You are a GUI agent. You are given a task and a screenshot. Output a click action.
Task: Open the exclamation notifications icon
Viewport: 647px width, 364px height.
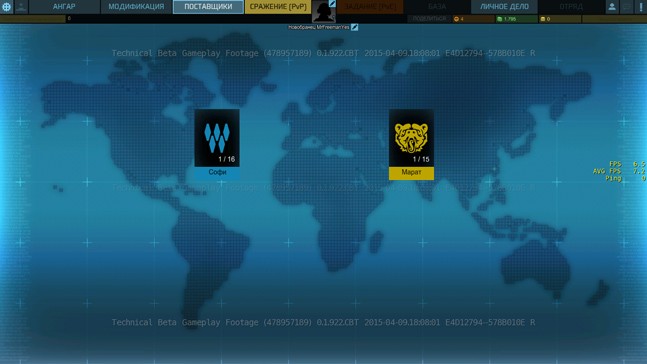tap(641, 7)
